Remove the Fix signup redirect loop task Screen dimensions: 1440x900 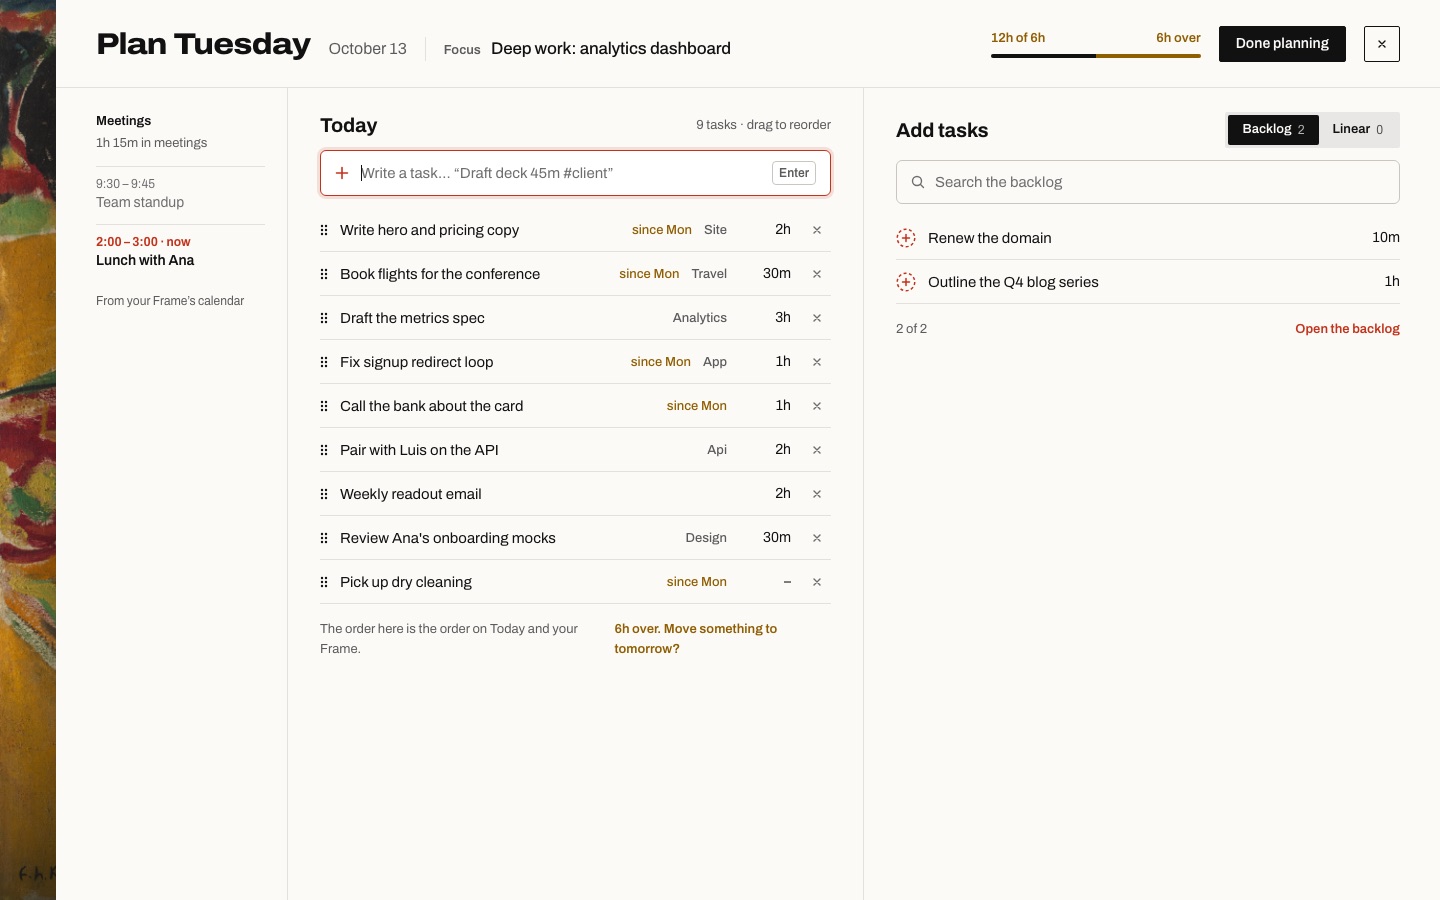(x=817, y=362)
